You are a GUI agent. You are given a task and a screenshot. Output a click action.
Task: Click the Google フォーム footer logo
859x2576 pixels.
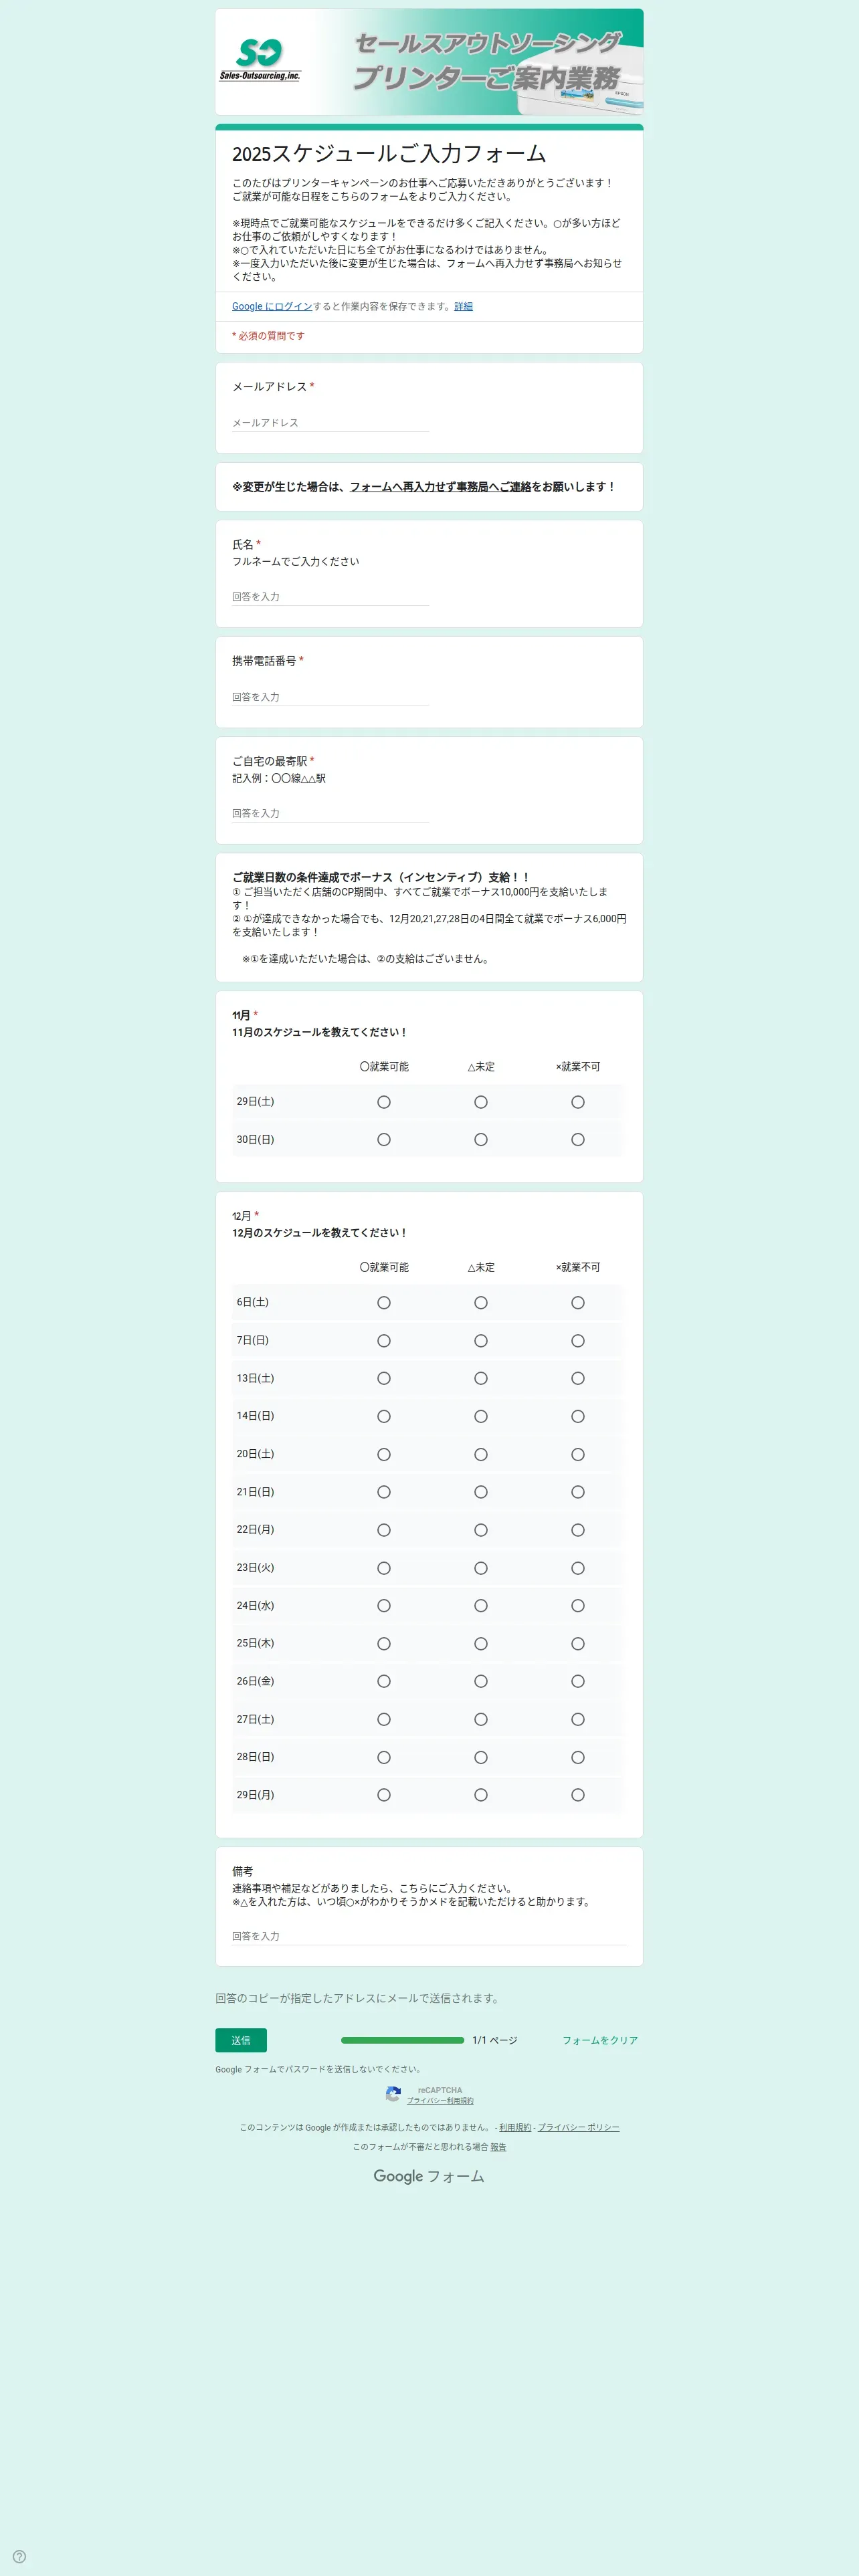[429, 2176]
